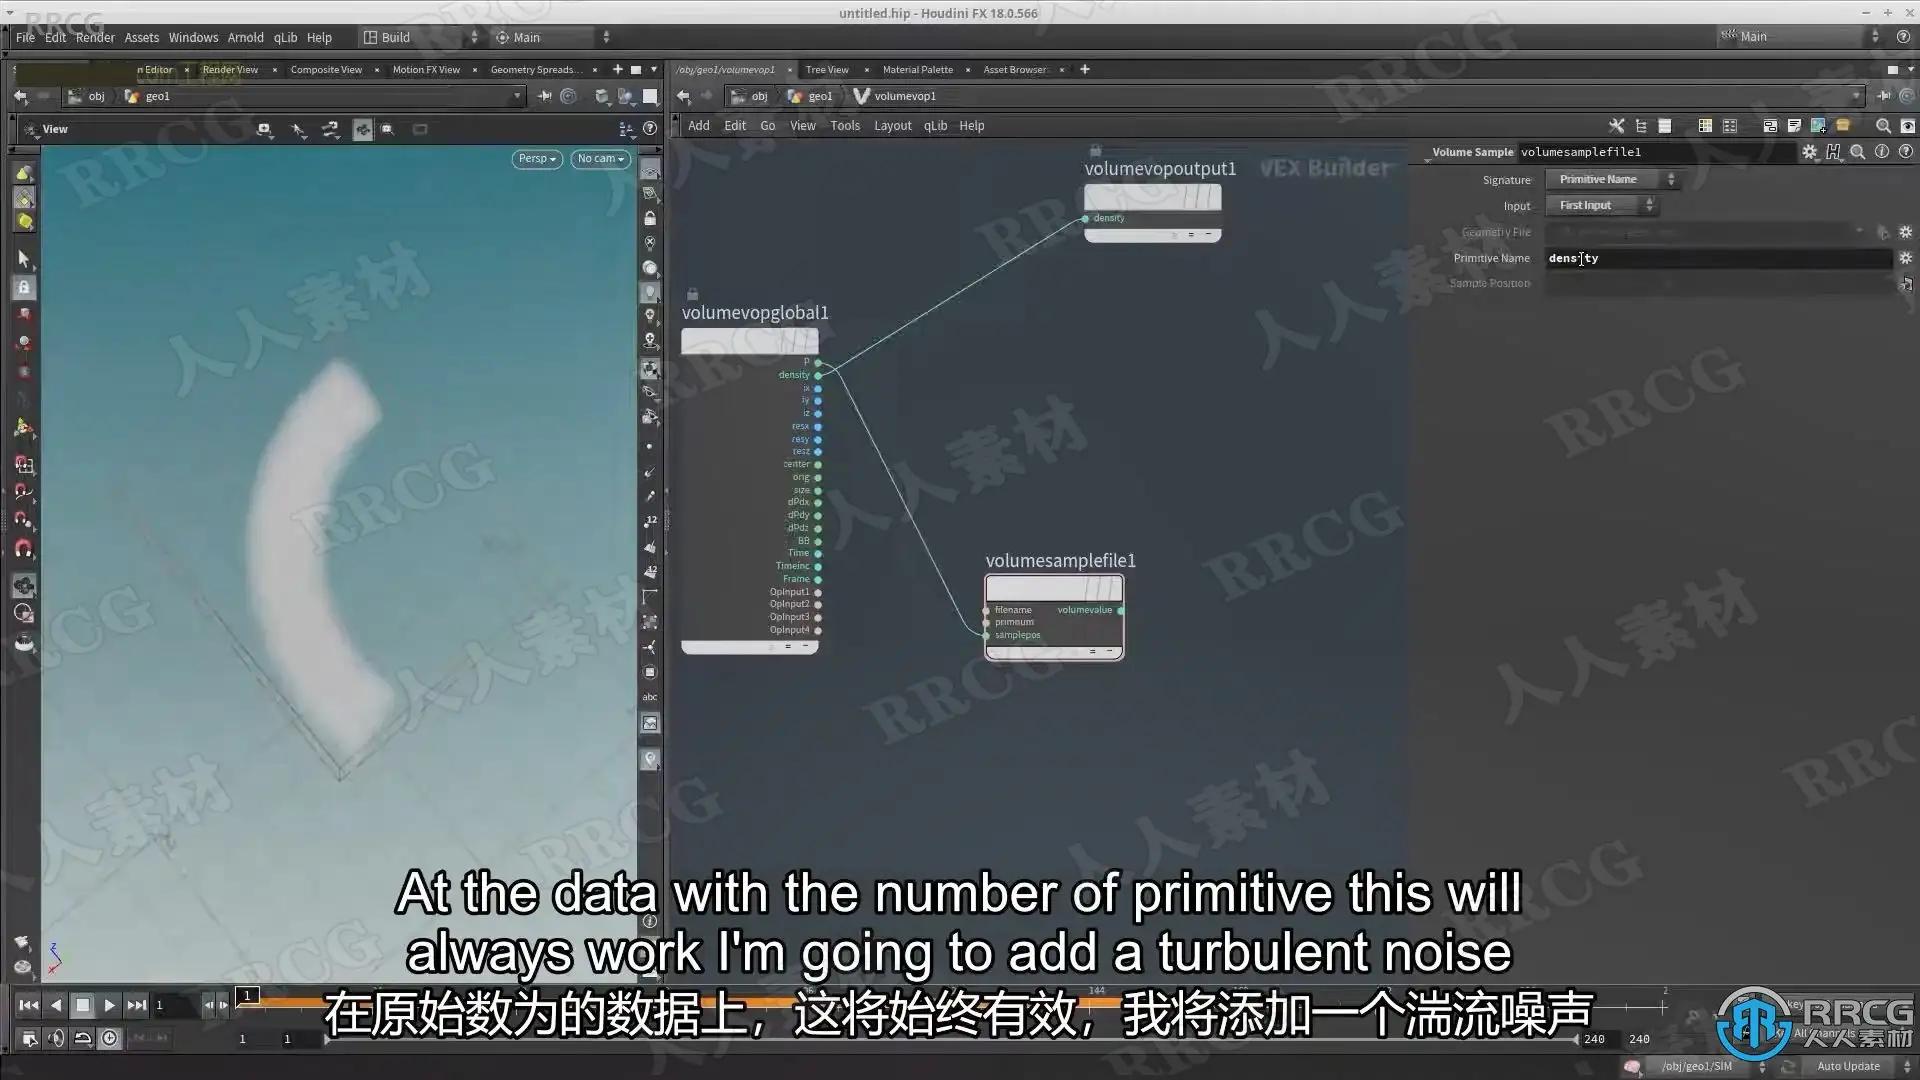Pin the network pane path

point(1884,96)
